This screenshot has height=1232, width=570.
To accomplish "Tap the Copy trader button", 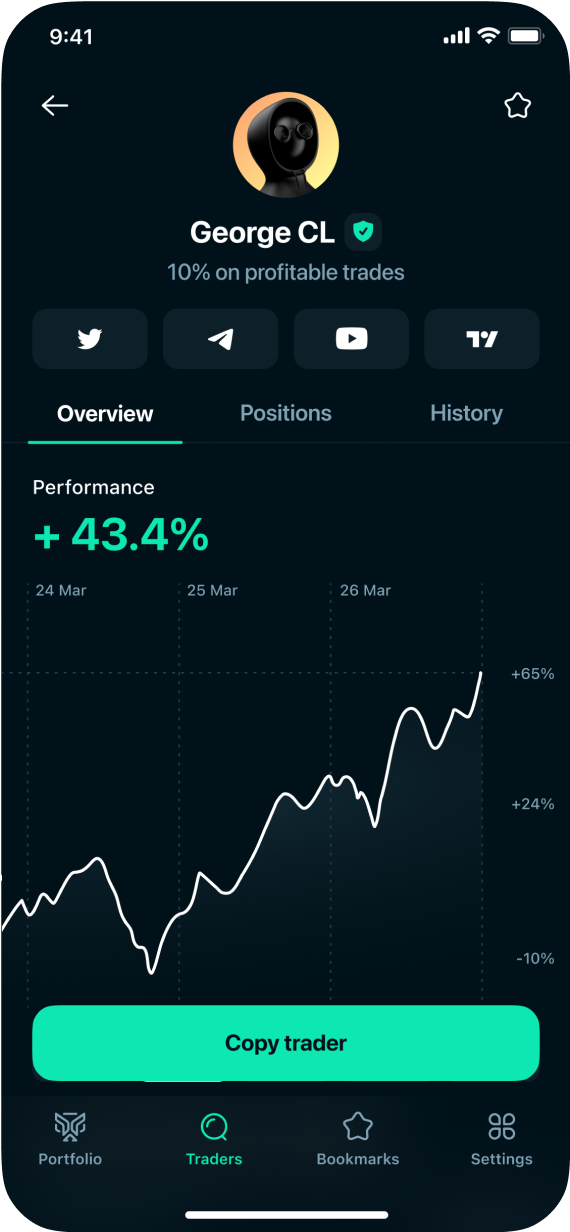I will pos(286,1043).
